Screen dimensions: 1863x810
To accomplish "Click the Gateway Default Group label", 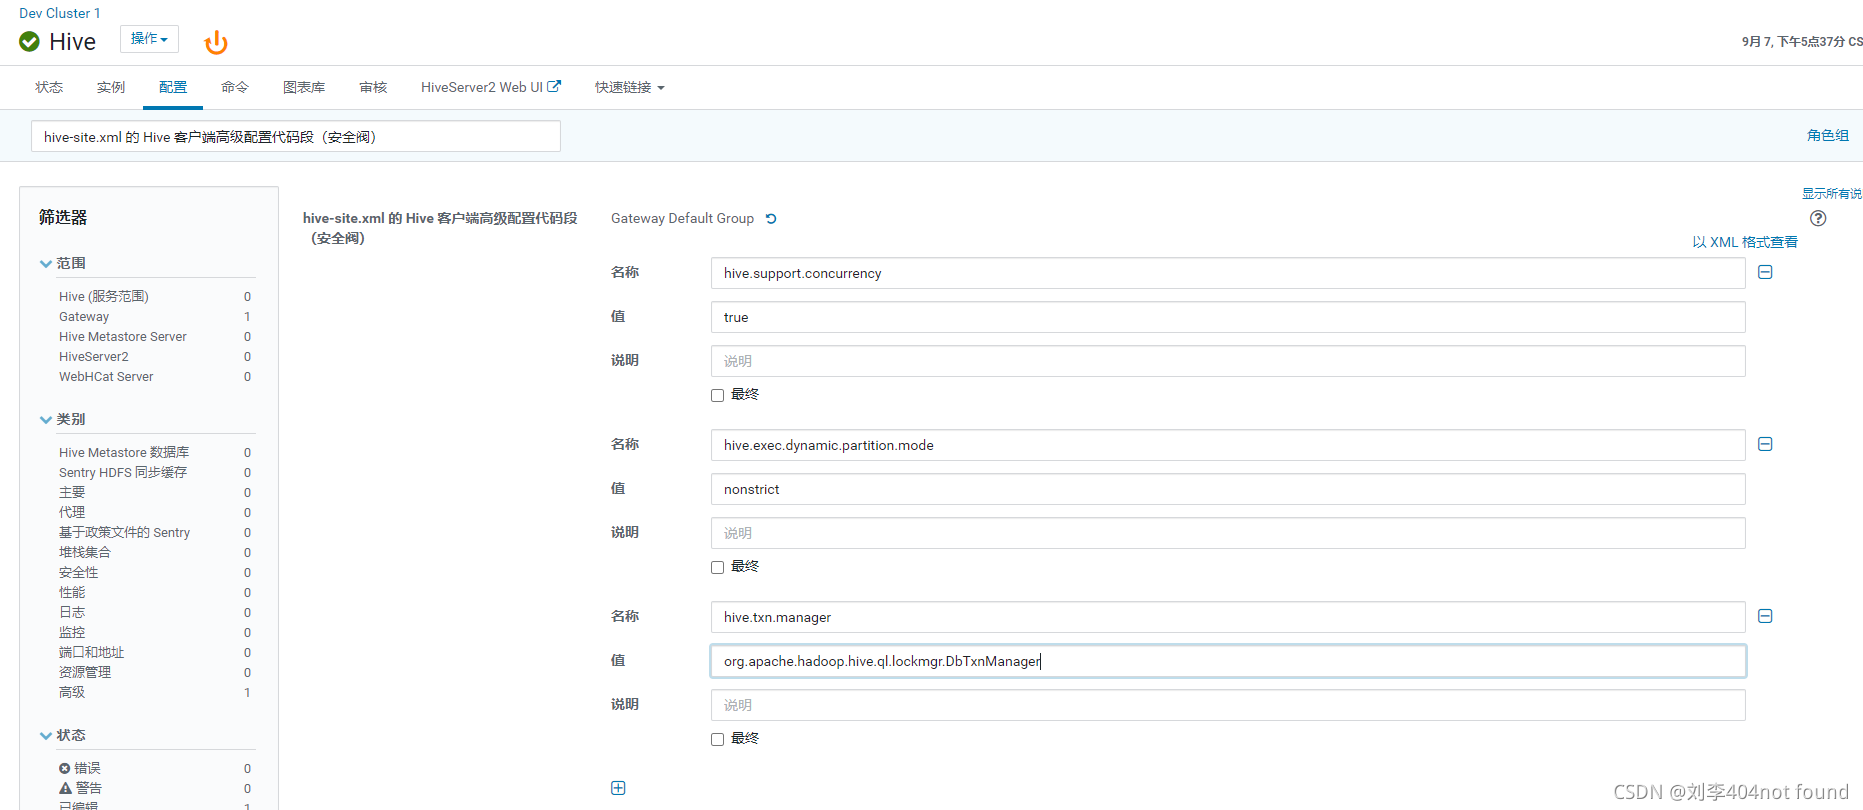I will click(682, 218).
